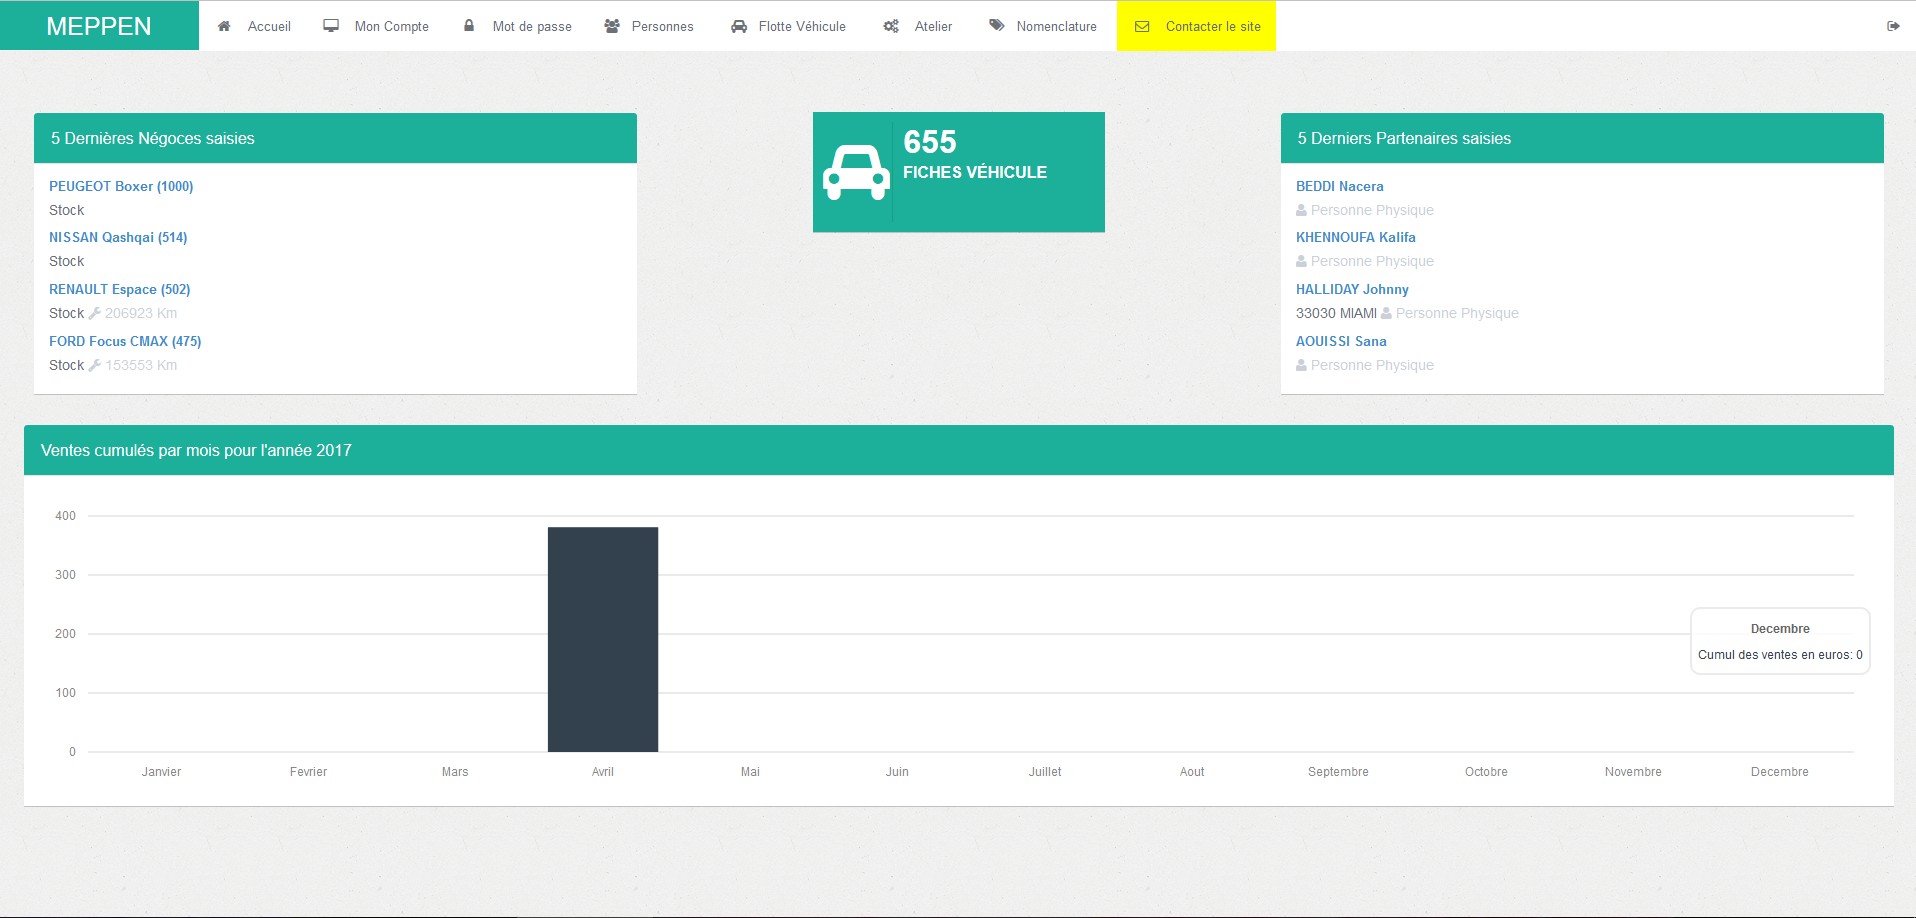1916x918 pixels.
Task: Click the group icon for Personnes
Action: [612, 26]
